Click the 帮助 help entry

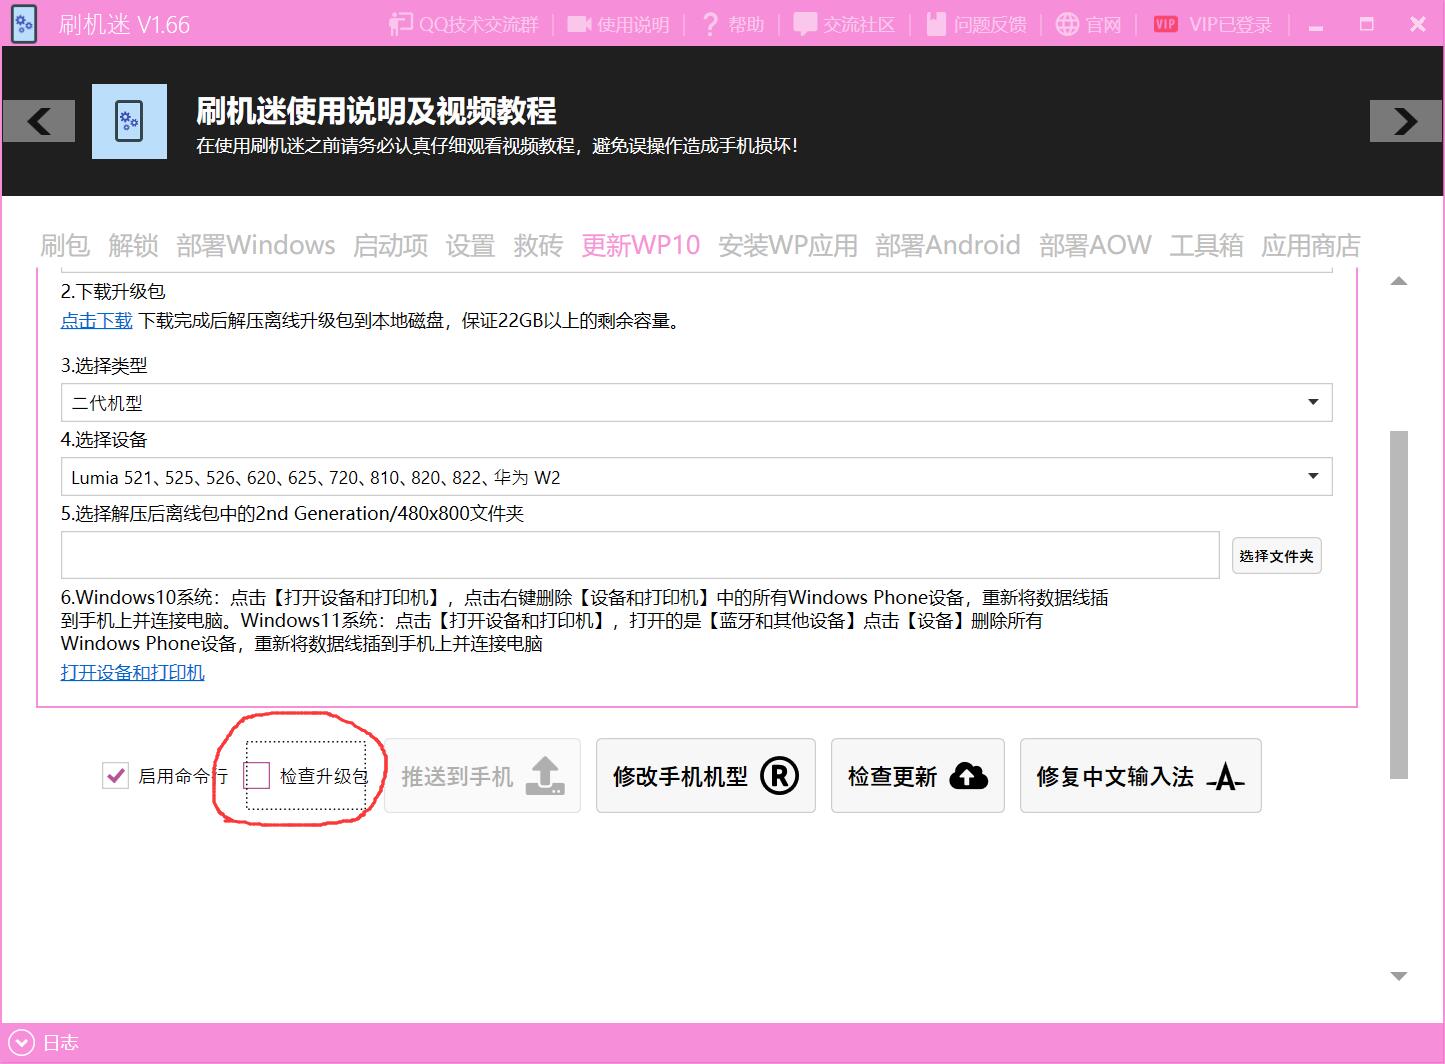[x=732, y=24]
